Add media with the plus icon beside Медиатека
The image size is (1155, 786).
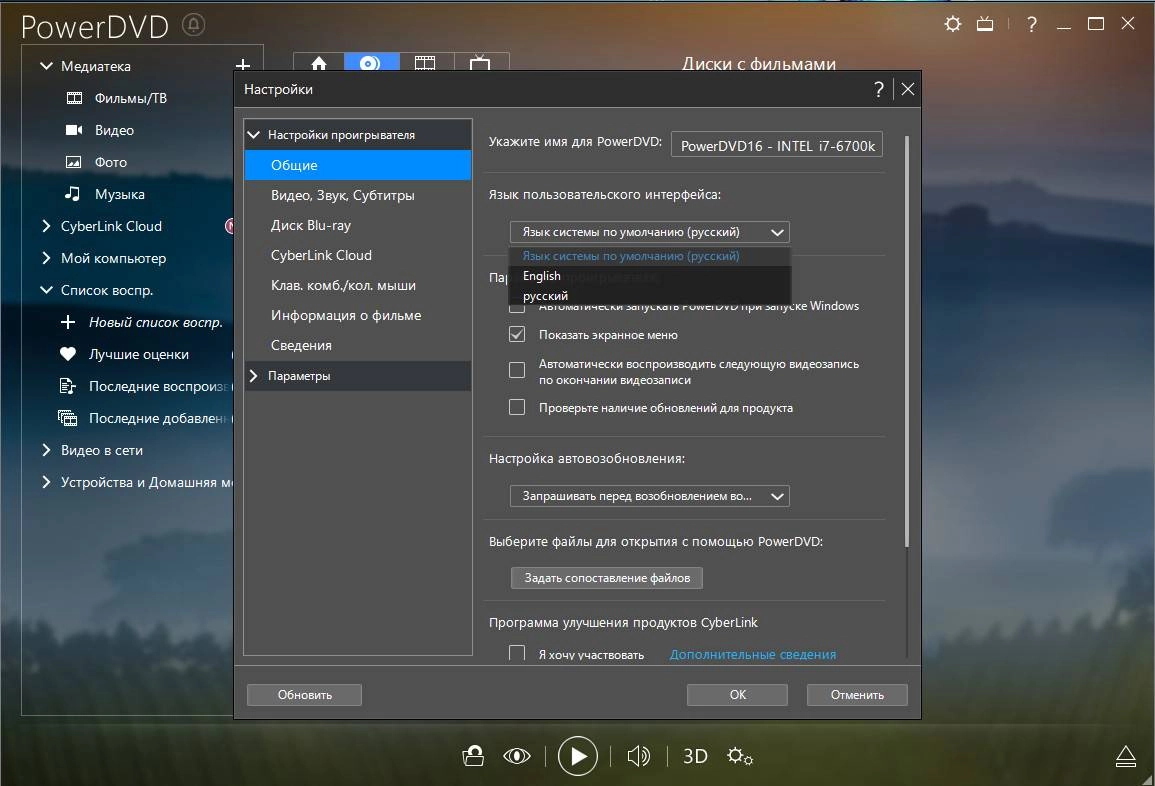coord(242,66)
